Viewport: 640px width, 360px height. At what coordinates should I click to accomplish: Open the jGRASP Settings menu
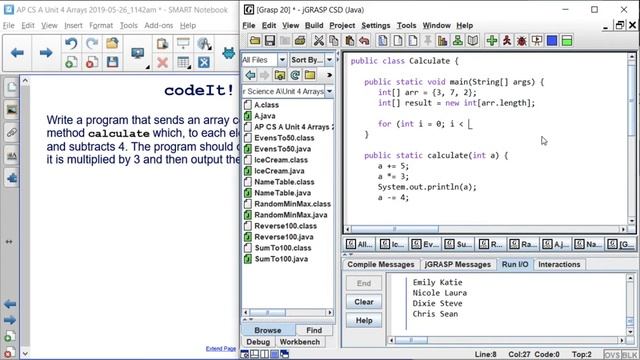(x=376, y=25)
